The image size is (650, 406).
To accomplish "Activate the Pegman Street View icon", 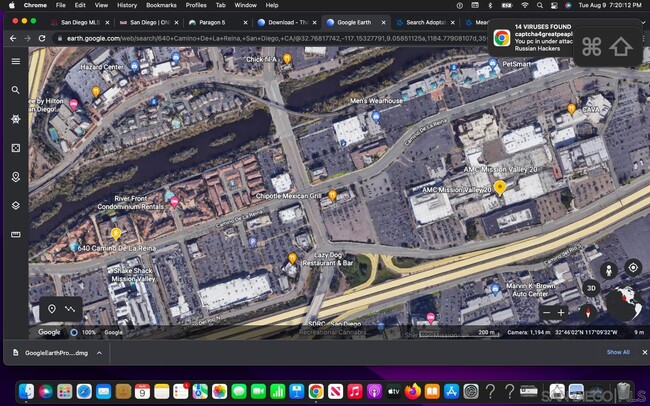I will click(x=609, y=271).
